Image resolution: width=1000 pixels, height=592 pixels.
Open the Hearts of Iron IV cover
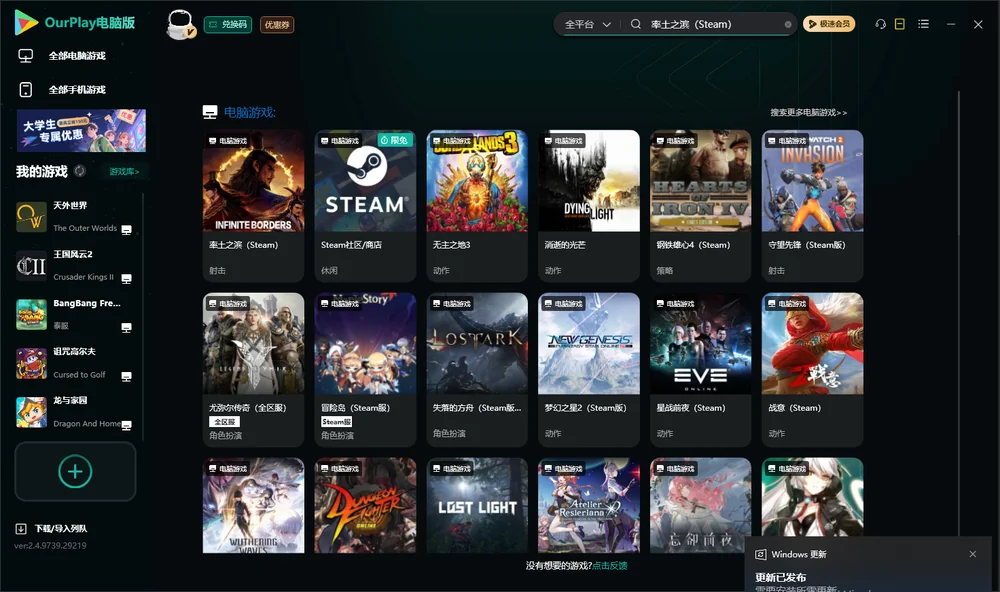click(x=700, y=181)
